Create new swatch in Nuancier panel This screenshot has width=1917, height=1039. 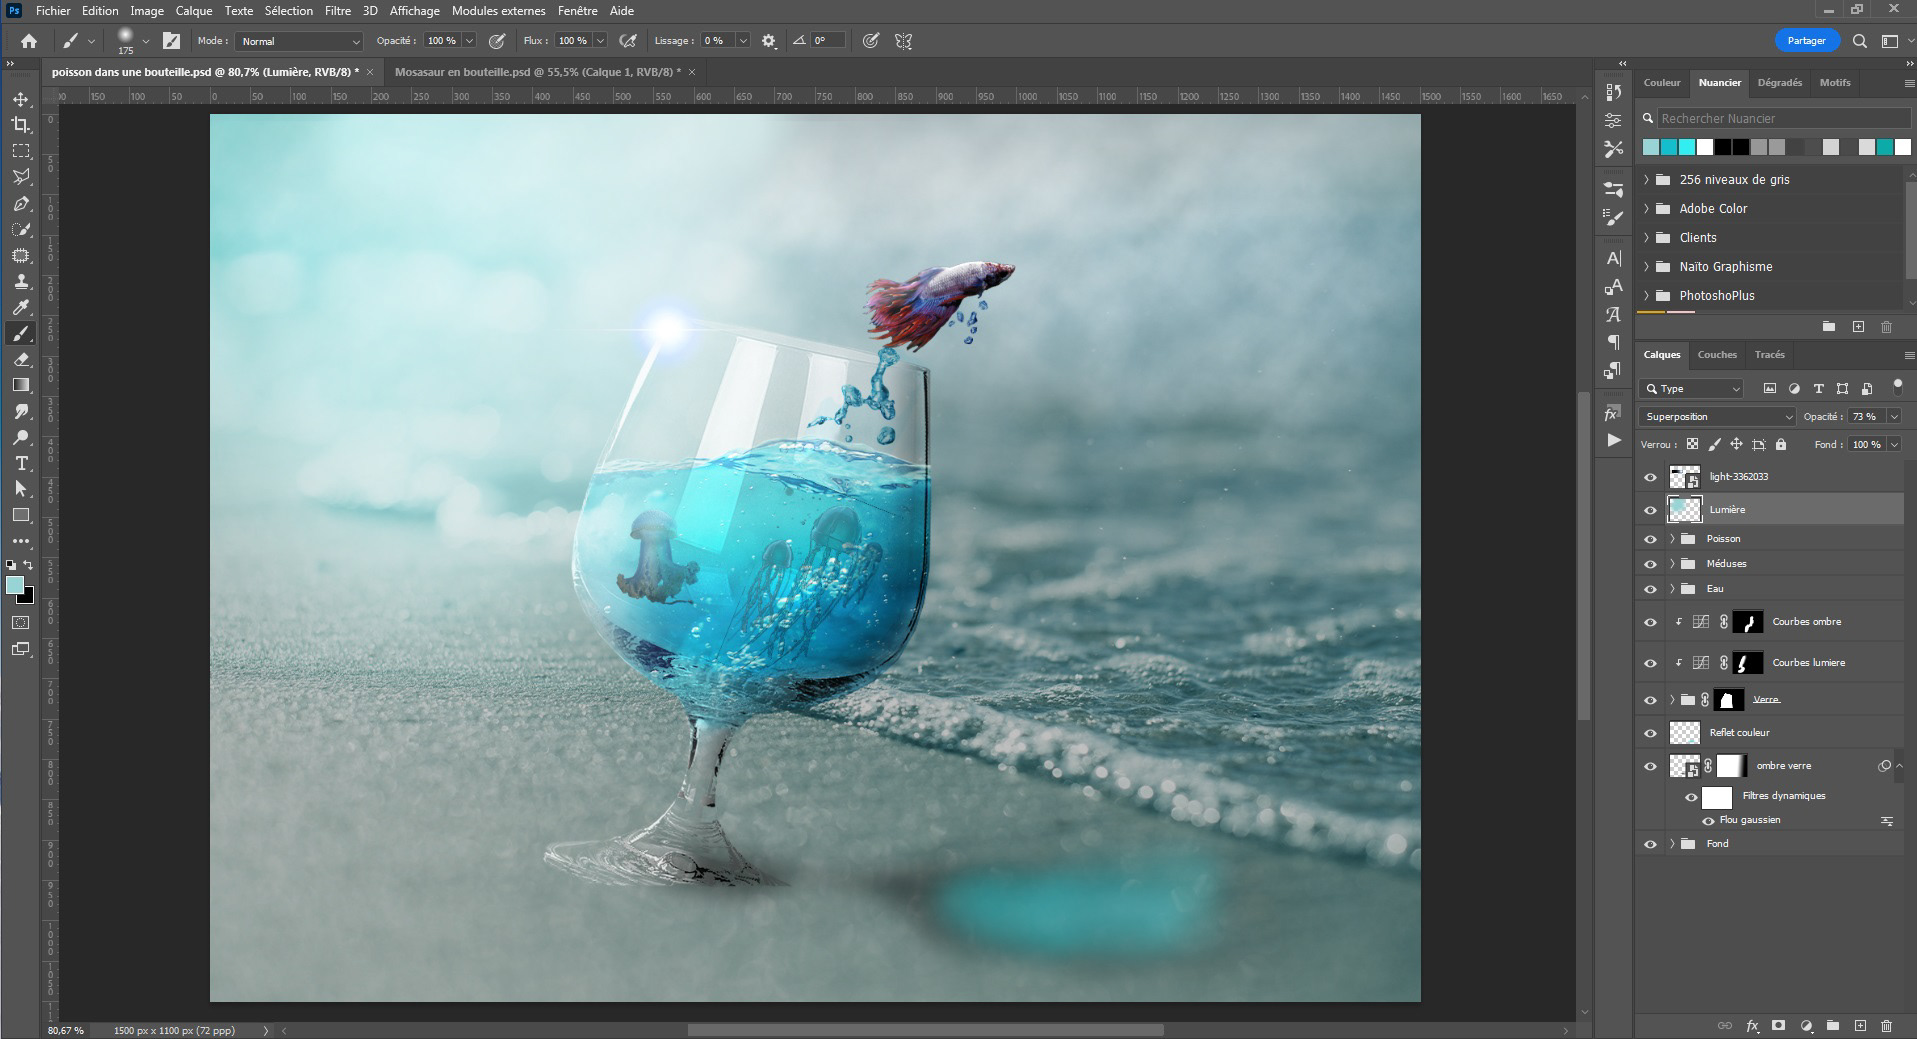(1858, 327)
